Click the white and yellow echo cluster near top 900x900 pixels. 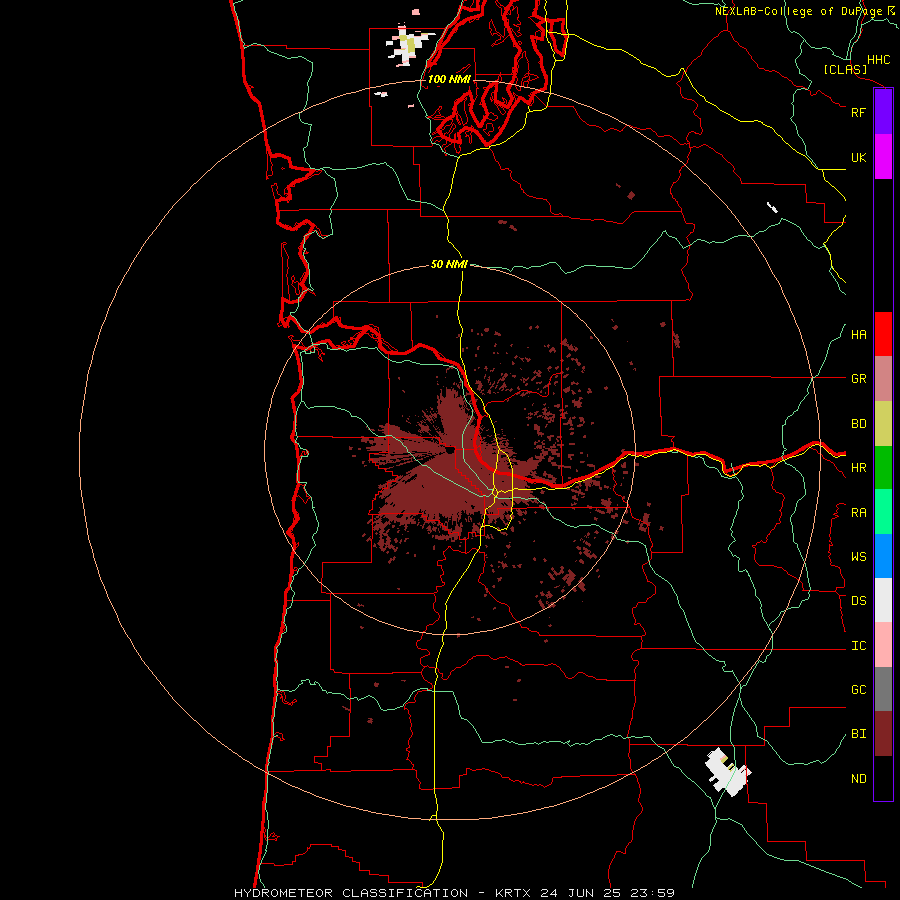pyautogui.click(x=409, y=46)
